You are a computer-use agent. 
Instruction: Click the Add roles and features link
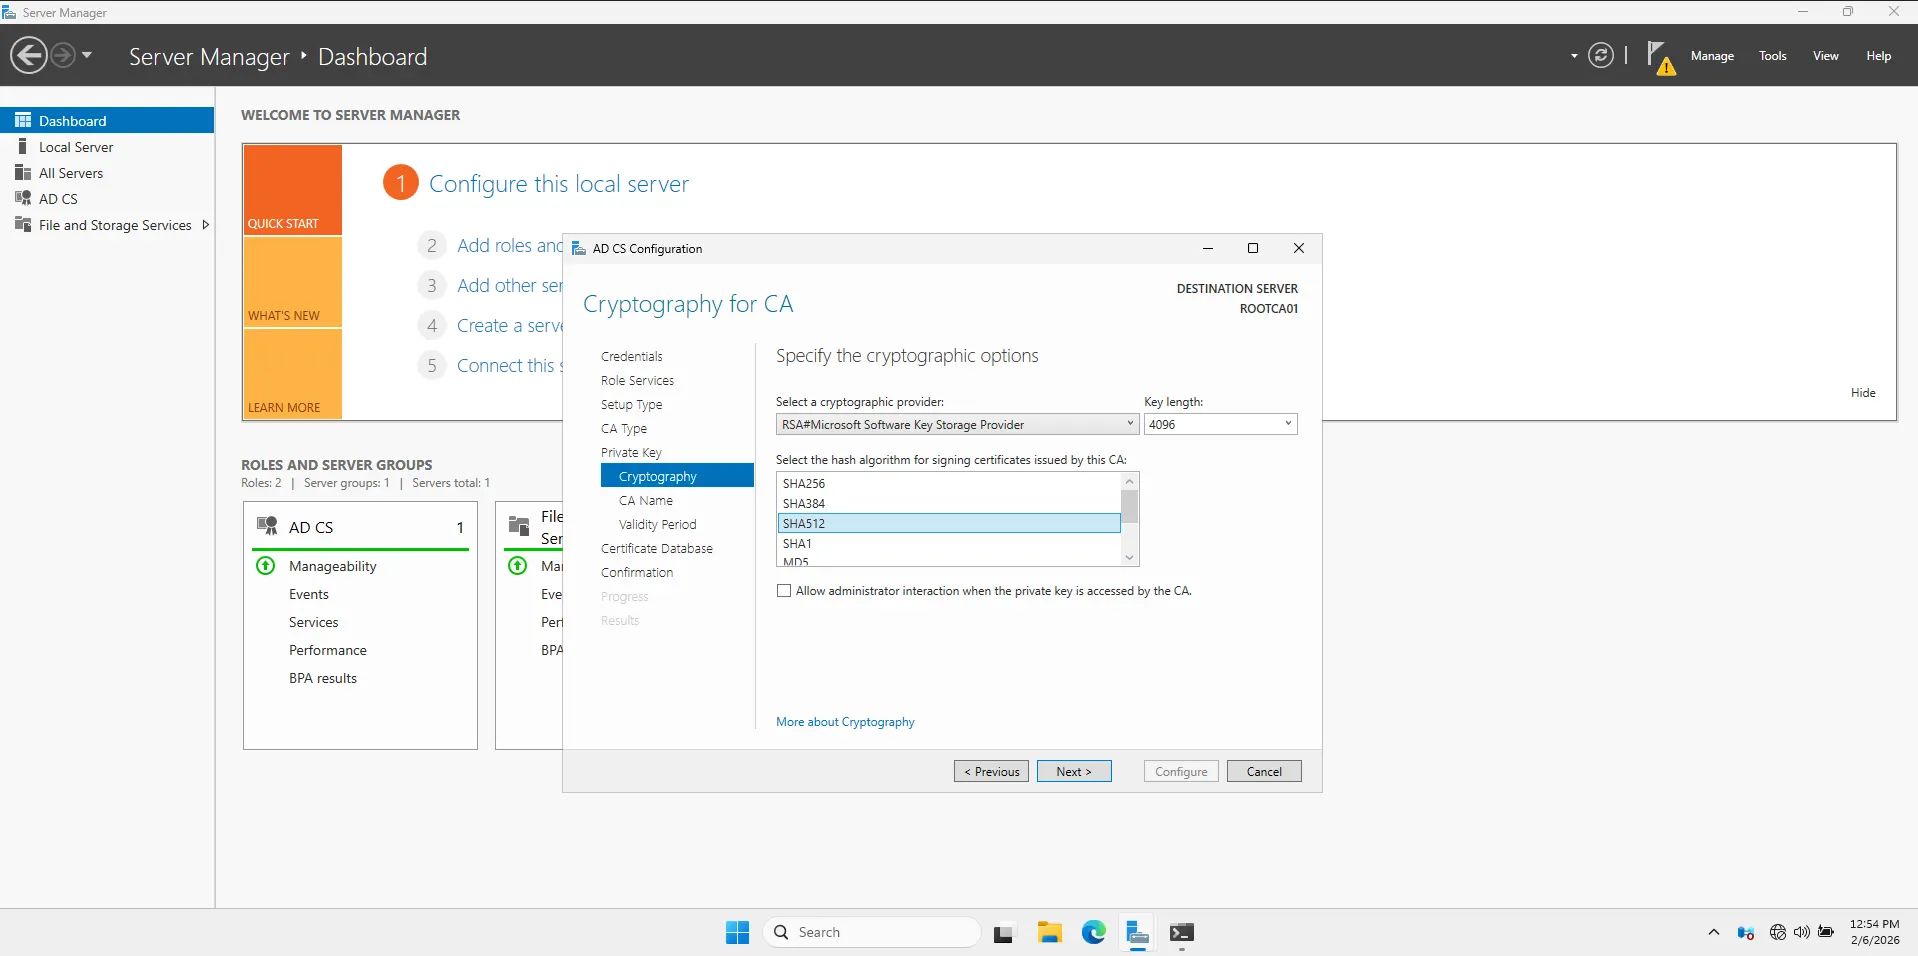510,245
